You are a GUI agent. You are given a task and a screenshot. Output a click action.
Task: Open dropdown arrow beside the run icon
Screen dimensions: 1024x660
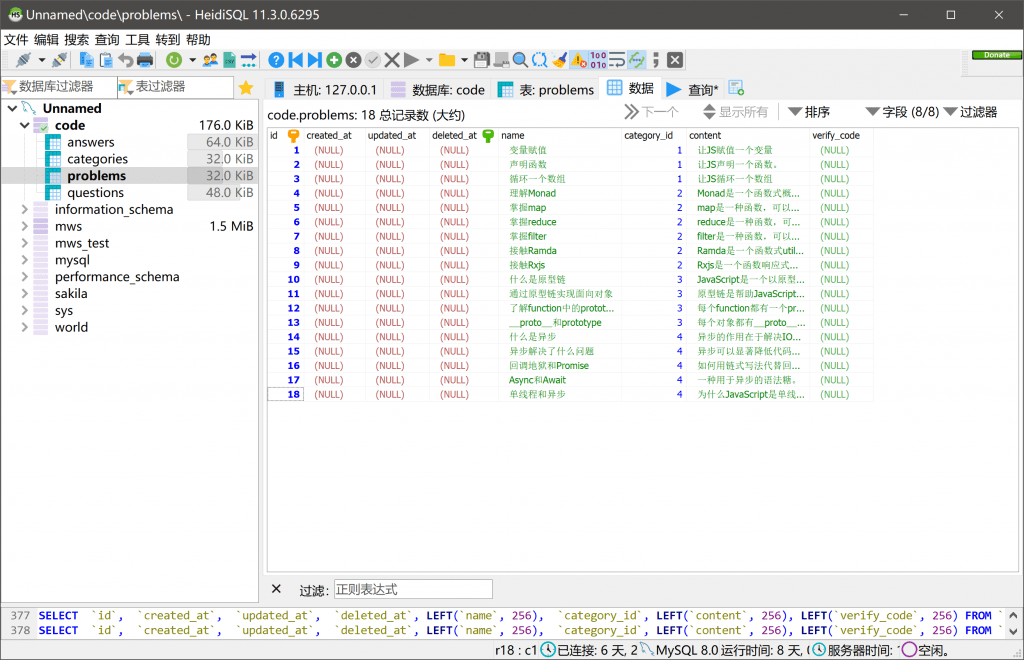point(429,60)
